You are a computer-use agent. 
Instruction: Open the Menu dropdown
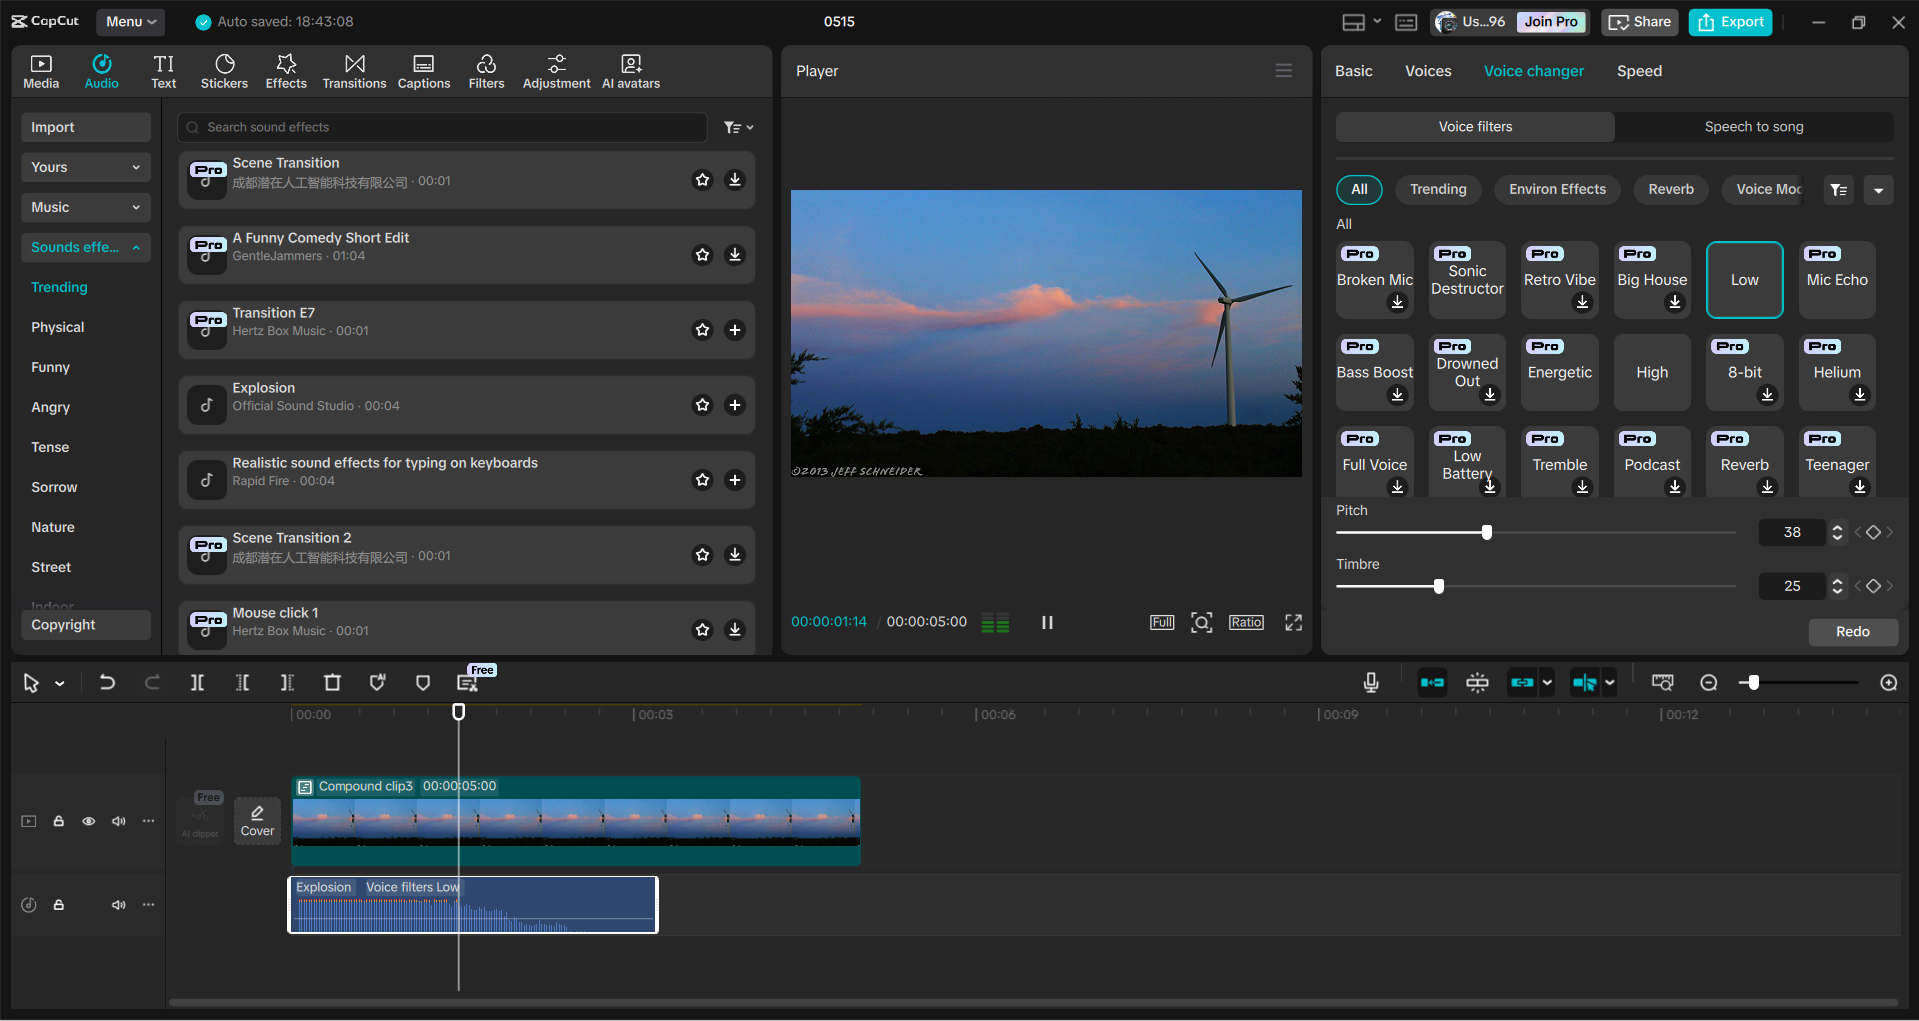coord(130,21)
